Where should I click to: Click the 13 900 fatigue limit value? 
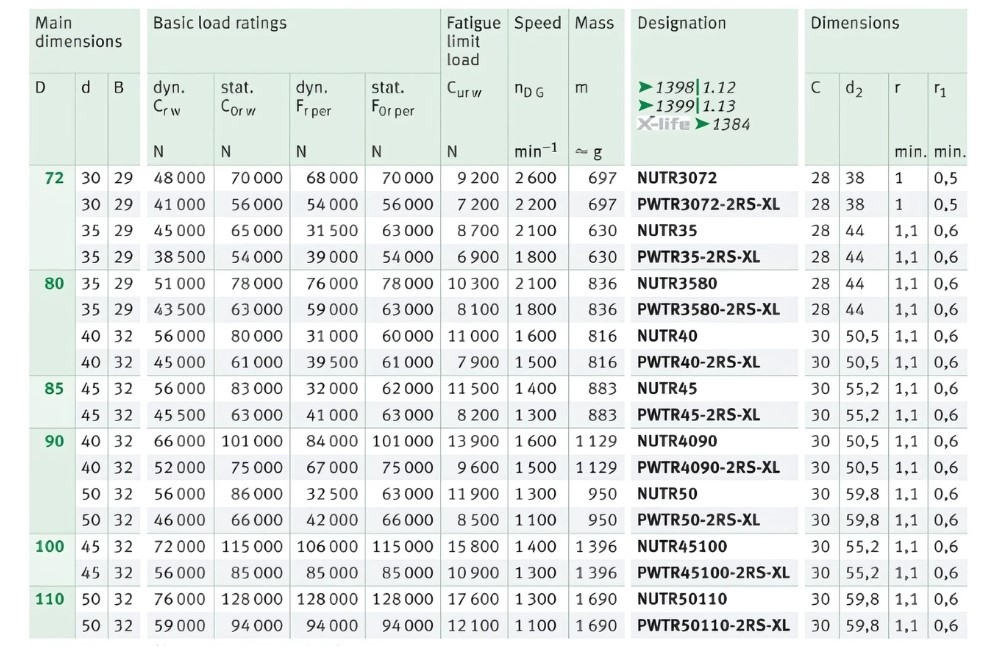[x=473, y=442]
